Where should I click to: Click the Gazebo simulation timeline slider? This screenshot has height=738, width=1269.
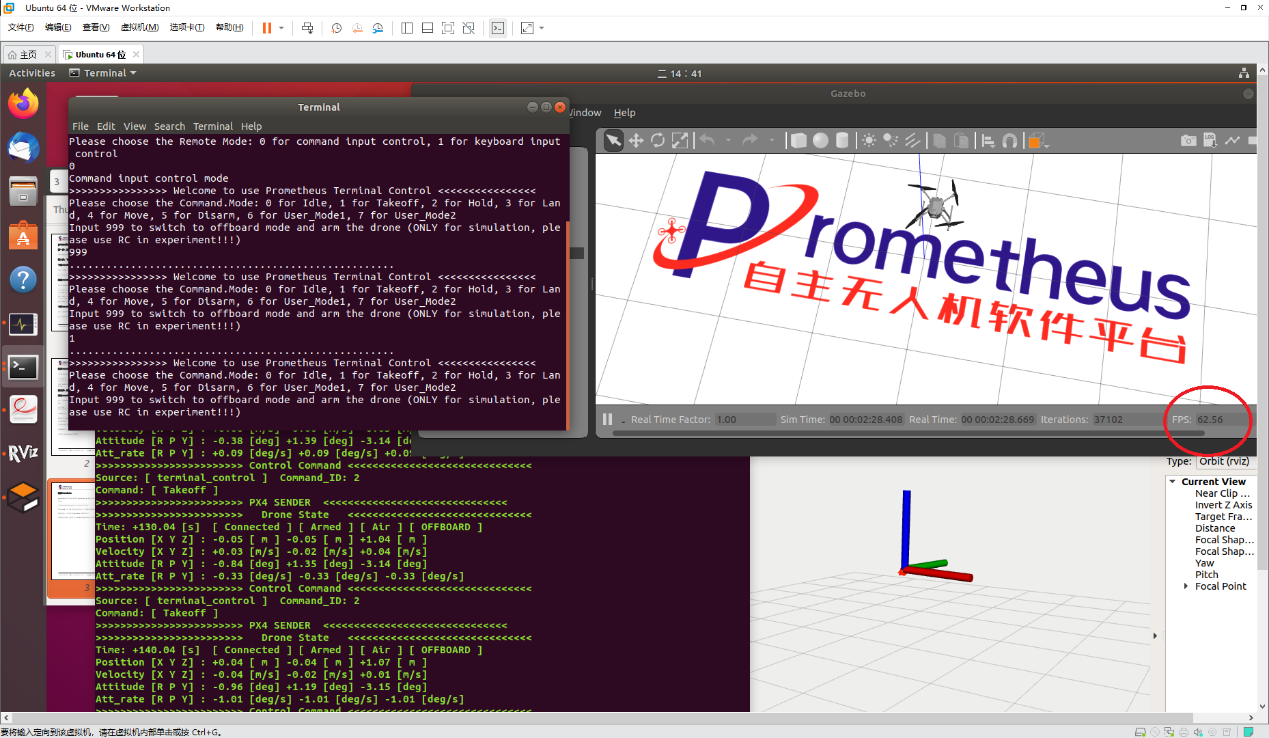908,434
